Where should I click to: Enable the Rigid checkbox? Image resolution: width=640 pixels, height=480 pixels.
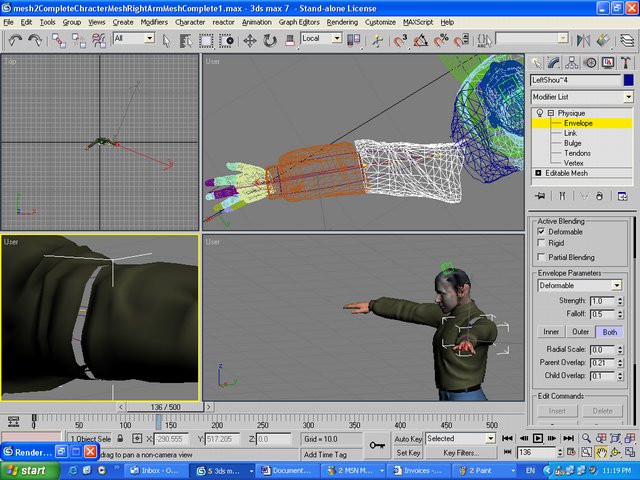click(x=542, y=243)
